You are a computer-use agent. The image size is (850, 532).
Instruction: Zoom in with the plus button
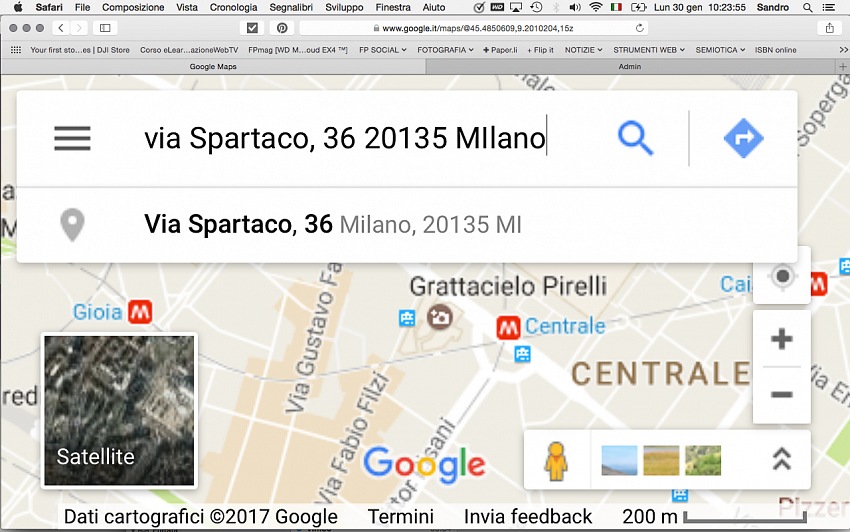click(782, 339)
